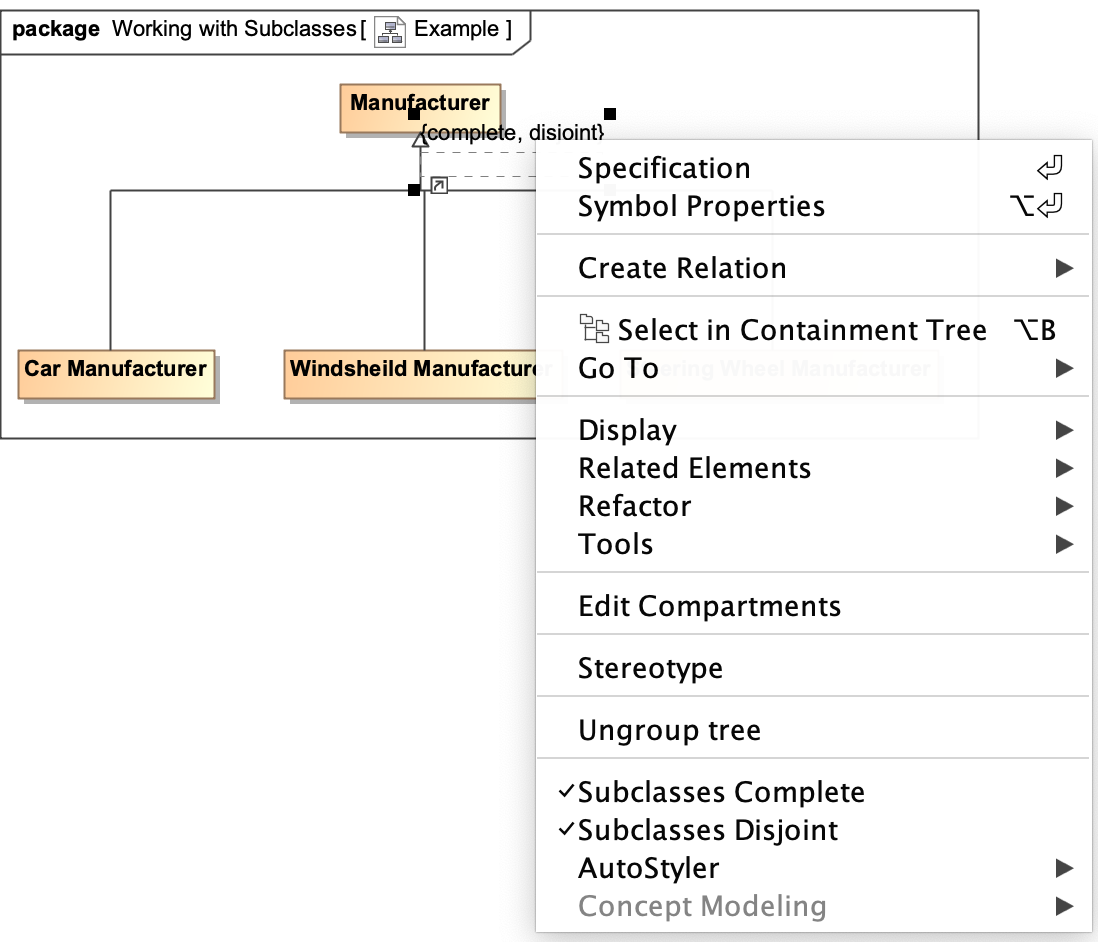Click the small shortcut arrow icon on line
This screenshot has width=1098, height=942.
439,185
